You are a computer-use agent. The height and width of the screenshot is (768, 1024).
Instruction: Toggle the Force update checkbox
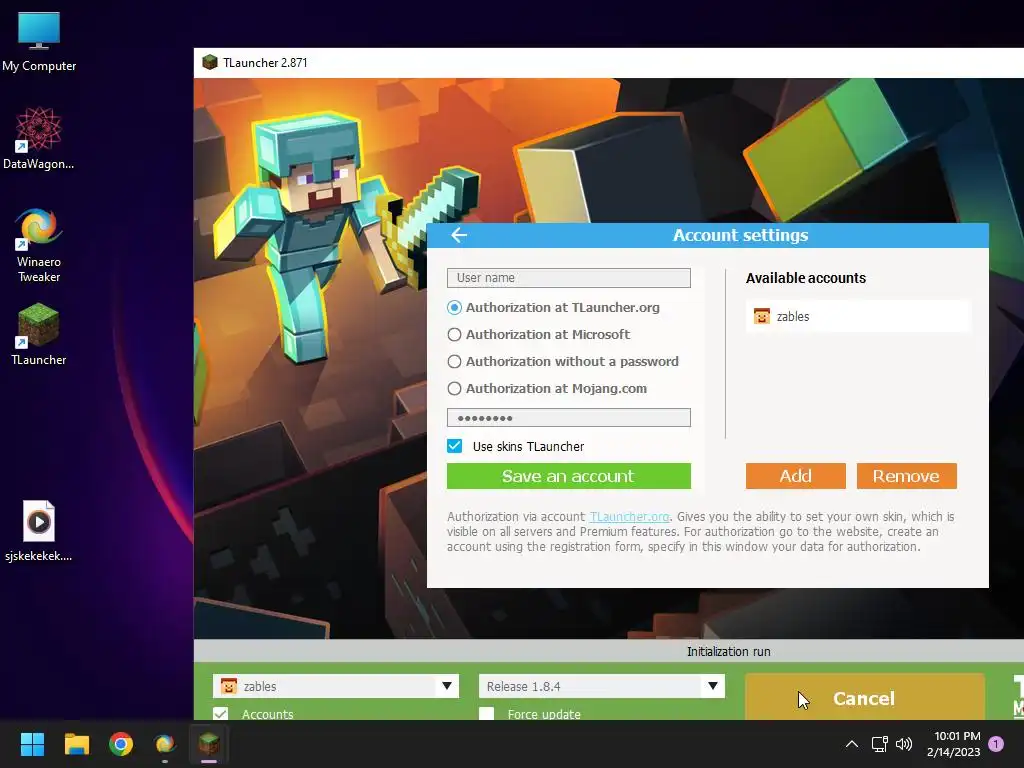tap(487, 714)
